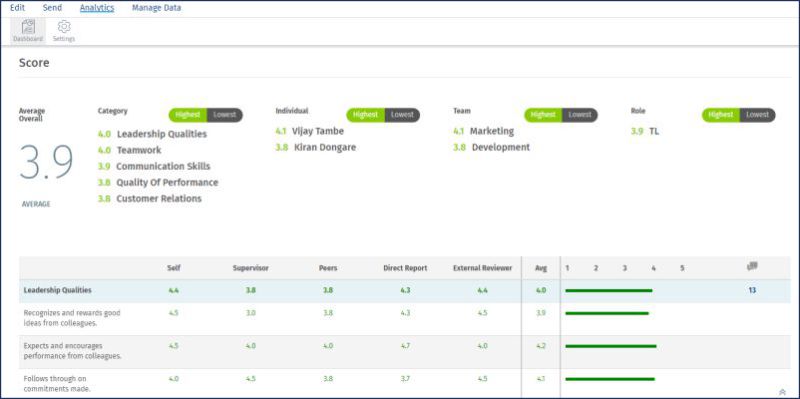Image resolution: width=800 pixels, height=399 pixels.
Task: Click the large 3.9 average overall score
Action: click(x=46, y=162)
